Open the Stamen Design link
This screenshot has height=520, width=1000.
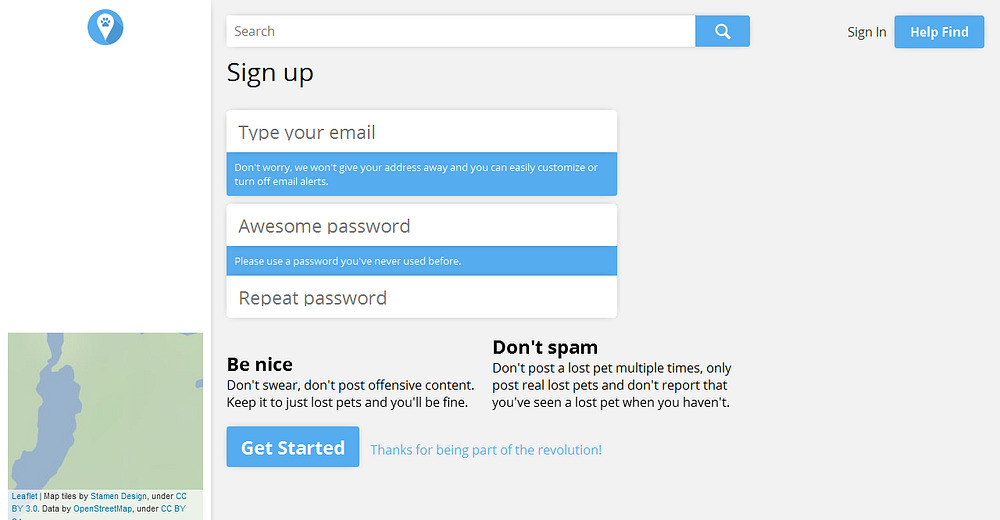(119, 496)
